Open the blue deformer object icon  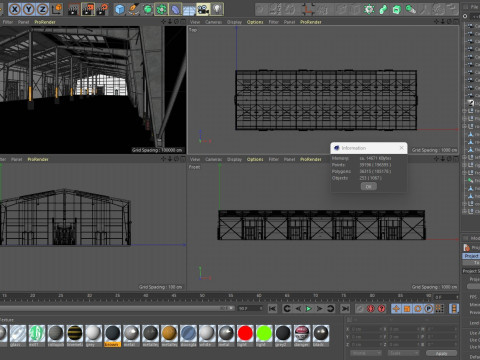[175, 9]
